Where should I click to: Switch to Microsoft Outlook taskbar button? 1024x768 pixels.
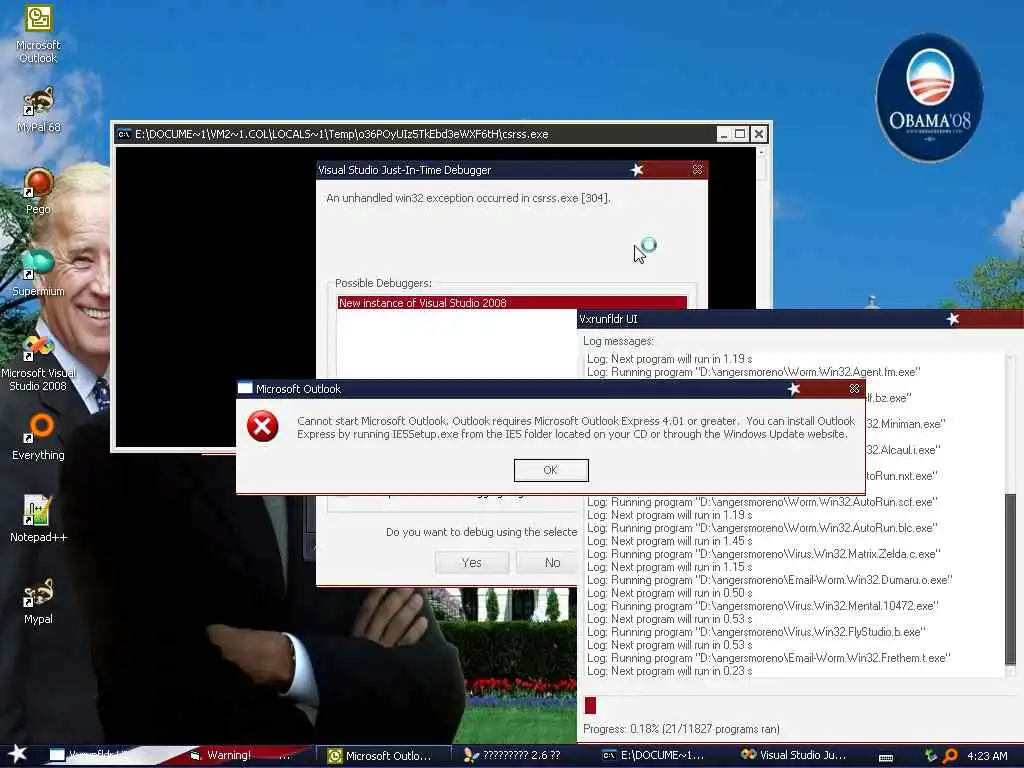point(383,756)
